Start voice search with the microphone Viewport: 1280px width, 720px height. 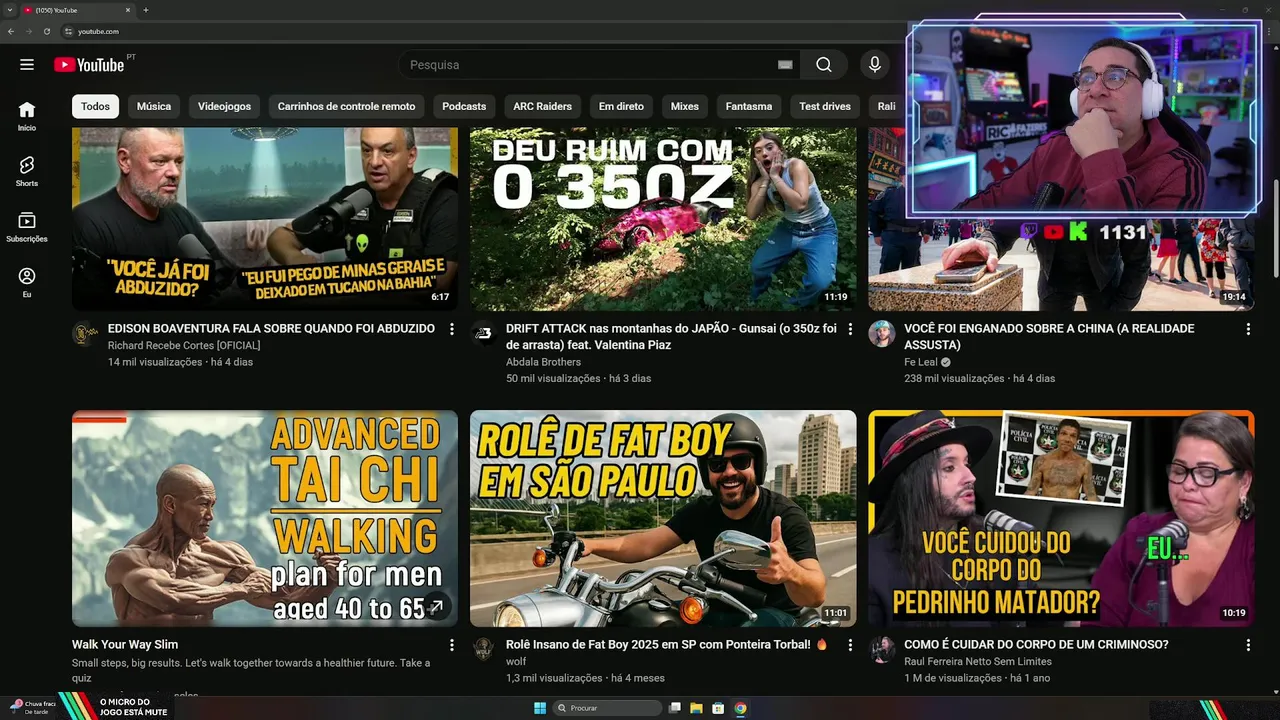[x=875, y=65]
